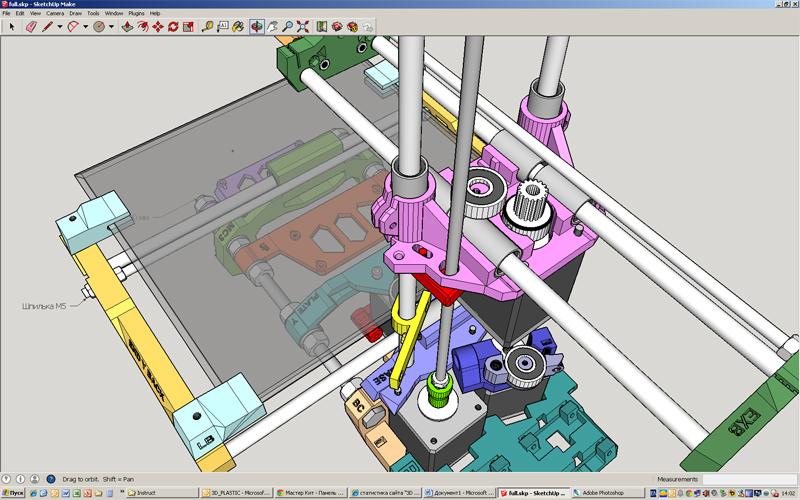Open the View menu

click(x=35, y=13)
